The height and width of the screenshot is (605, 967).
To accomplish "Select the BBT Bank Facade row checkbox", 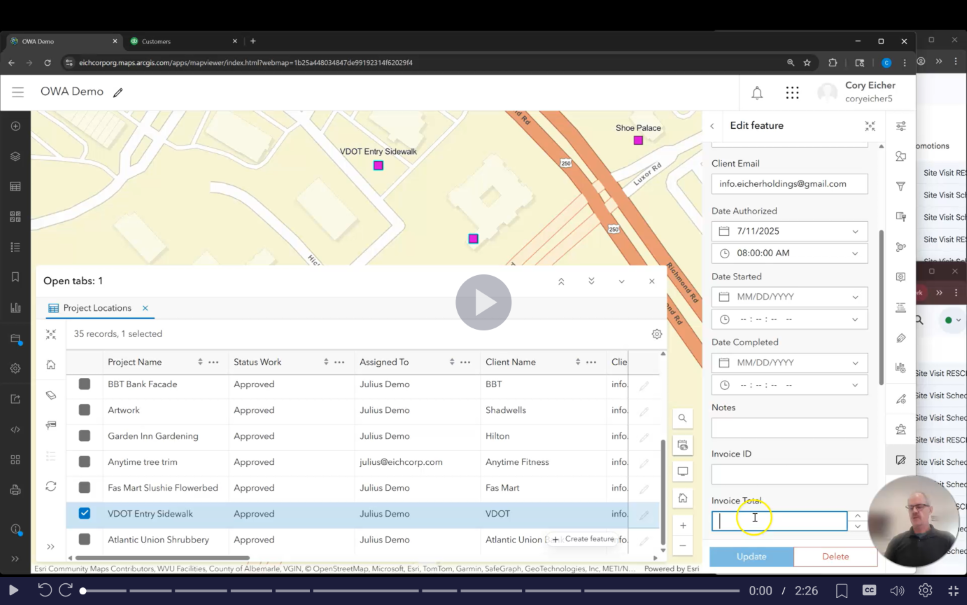I will tap(85, 384).
